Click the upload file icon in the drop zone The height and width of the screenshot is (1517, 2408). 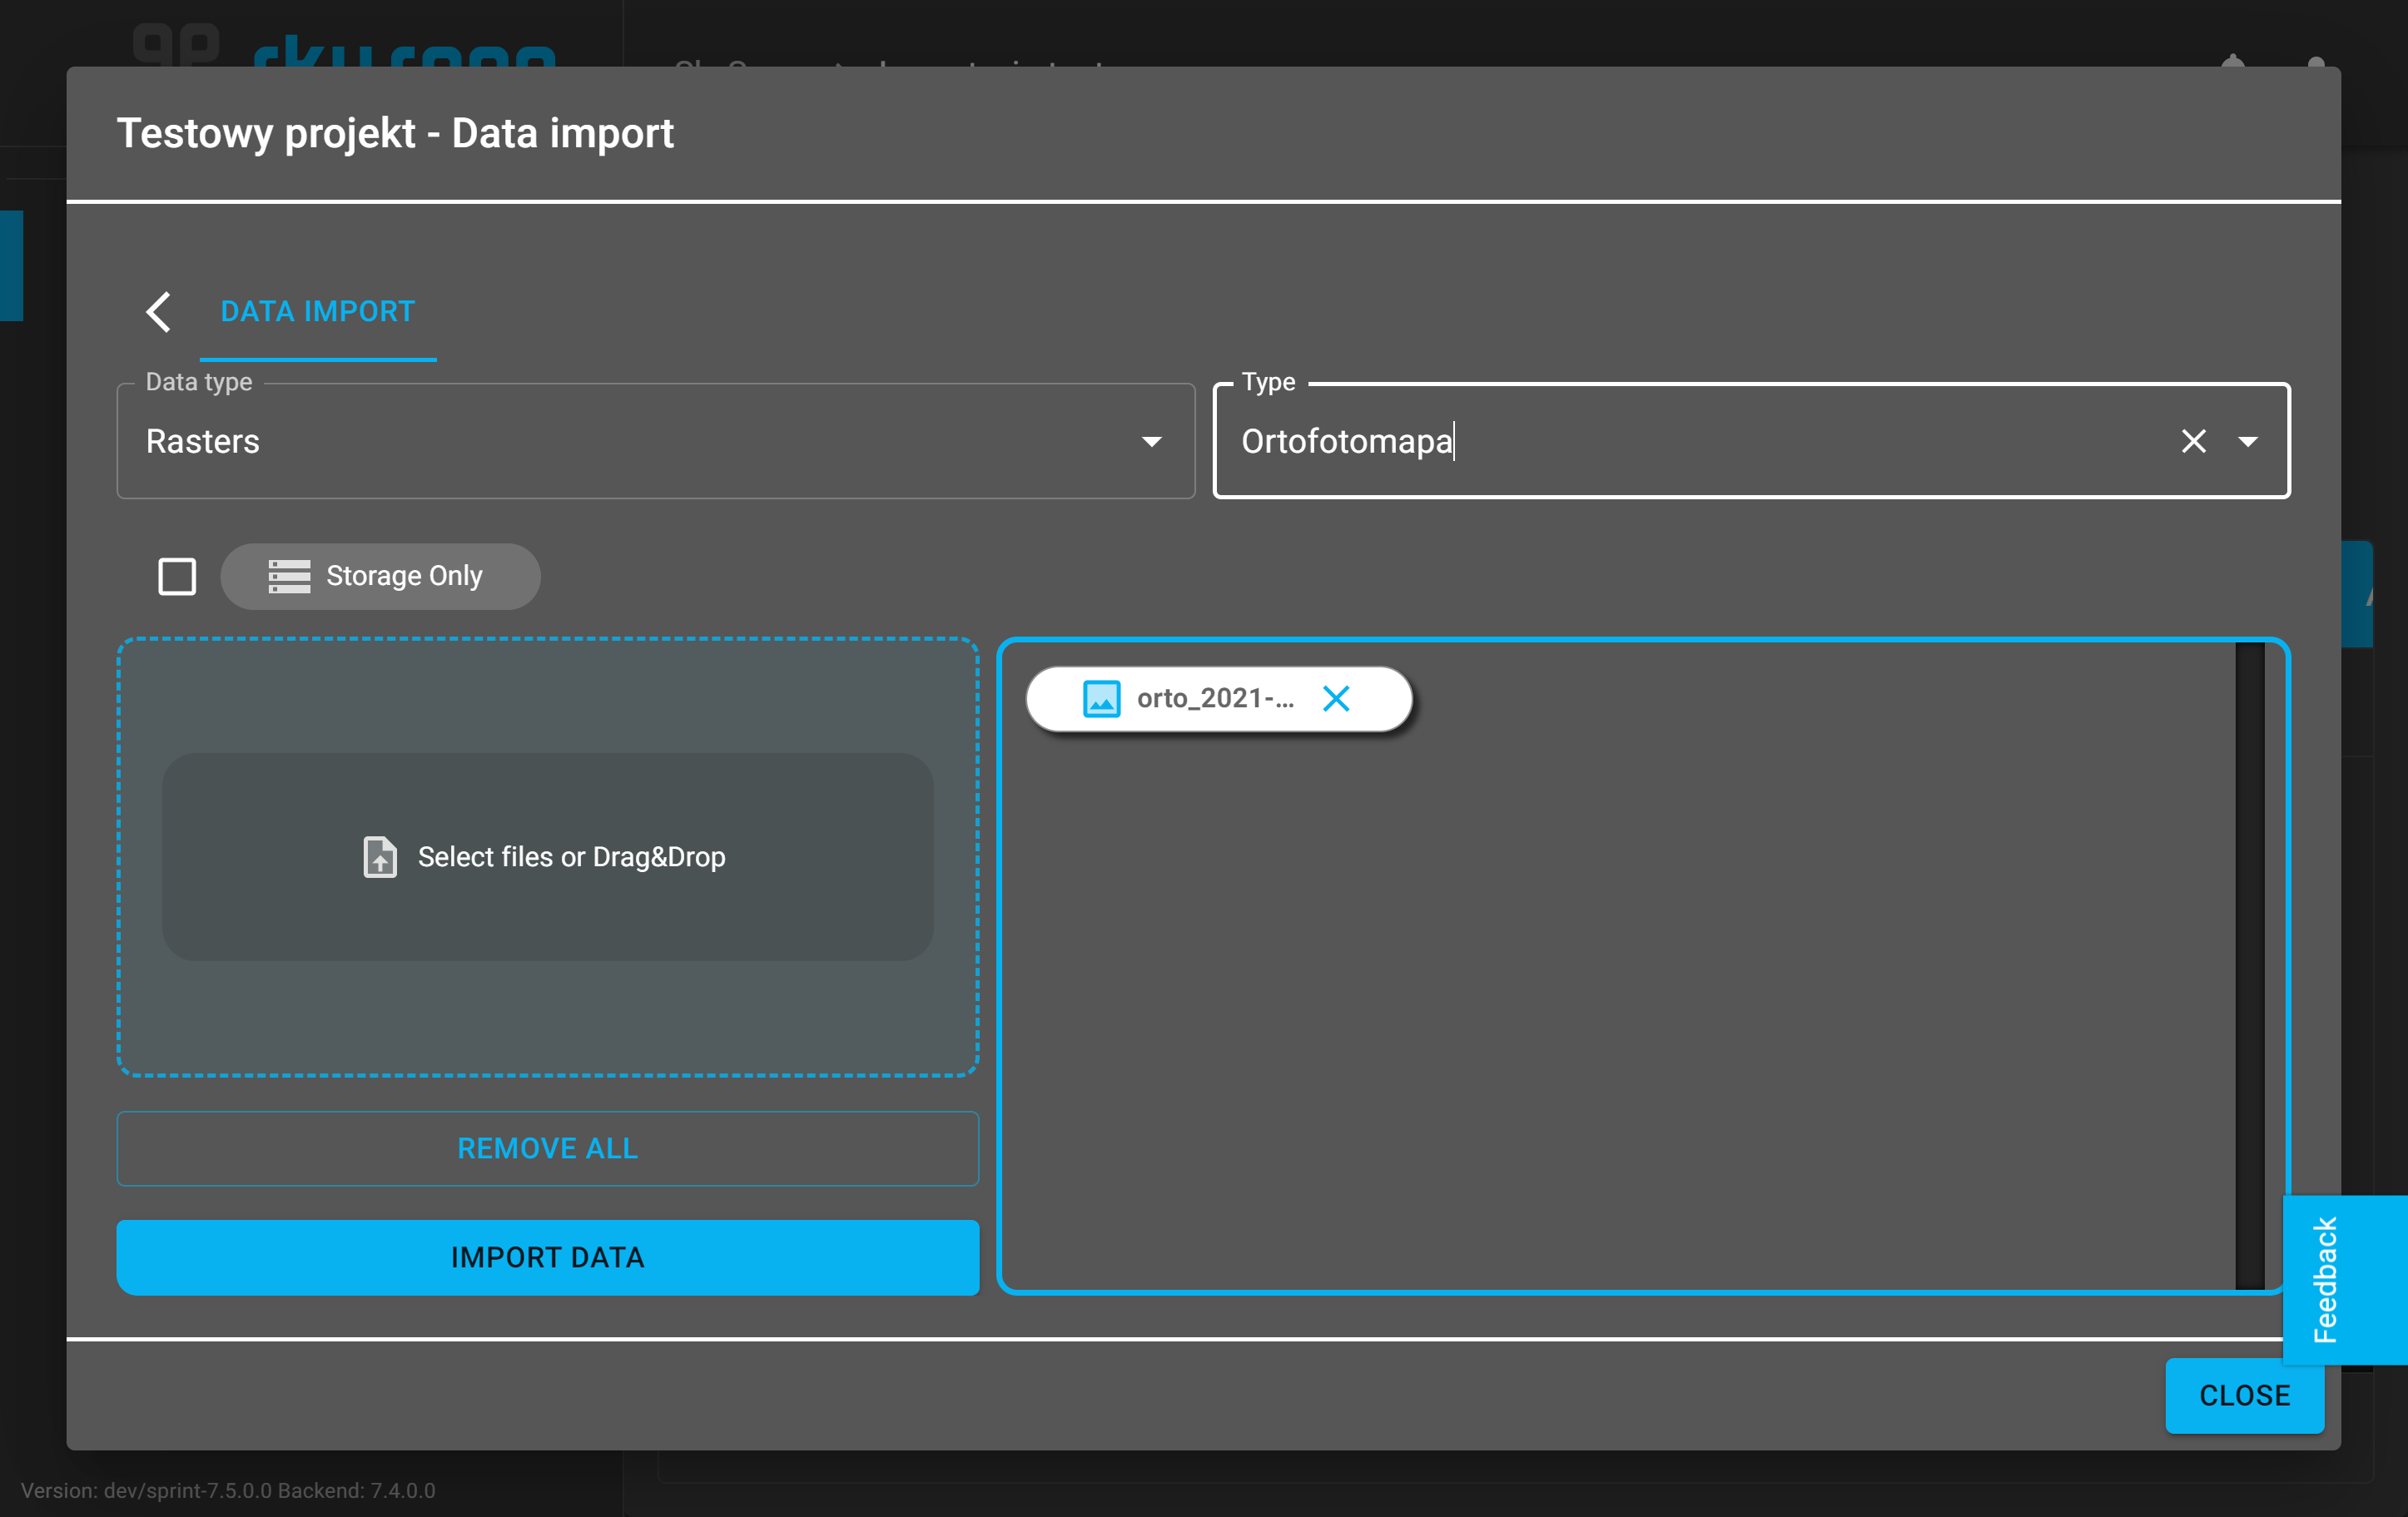(380, 857)
